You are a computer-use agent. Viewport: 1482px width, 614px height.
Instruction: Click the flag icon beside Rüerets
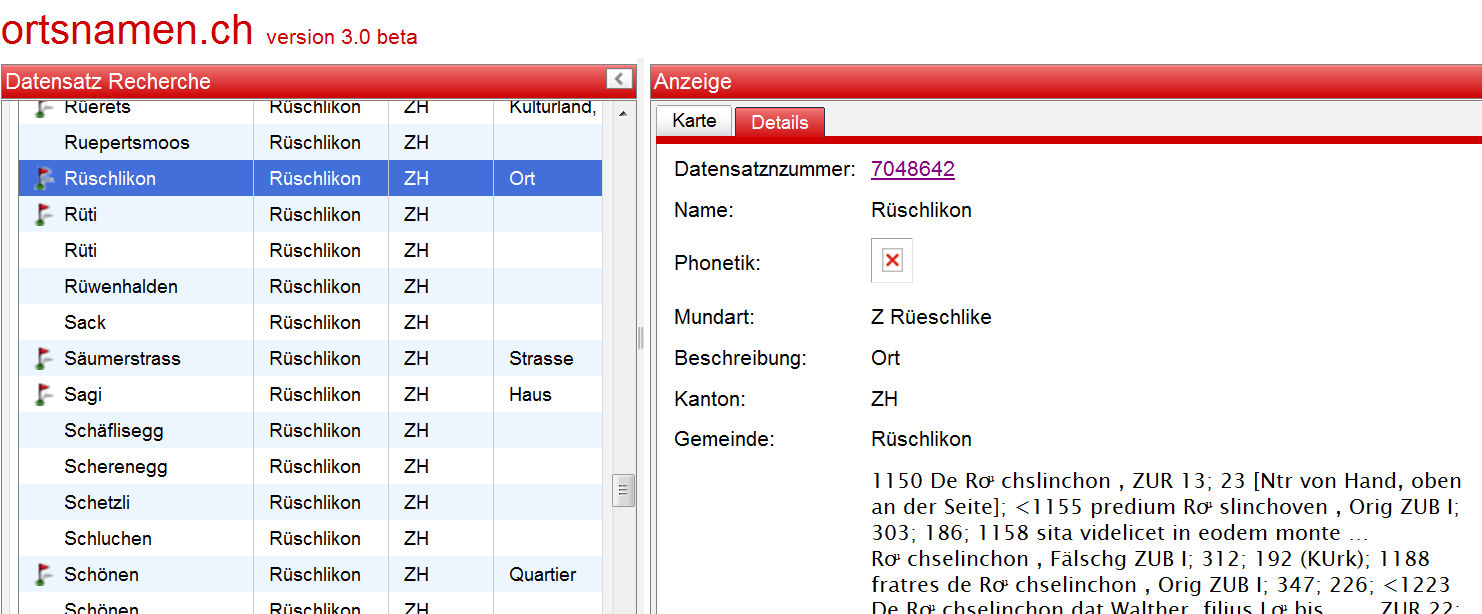point(42,108)
